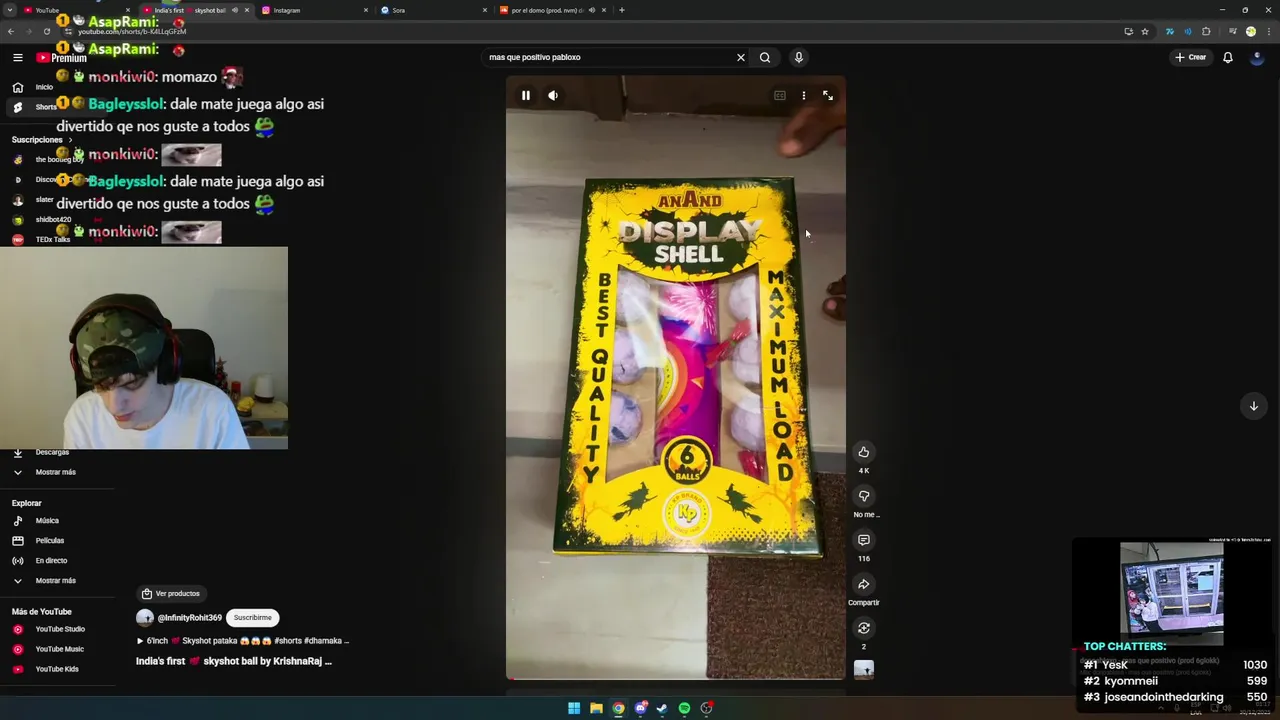Open Discord from the taskbar

coord(640,708)
